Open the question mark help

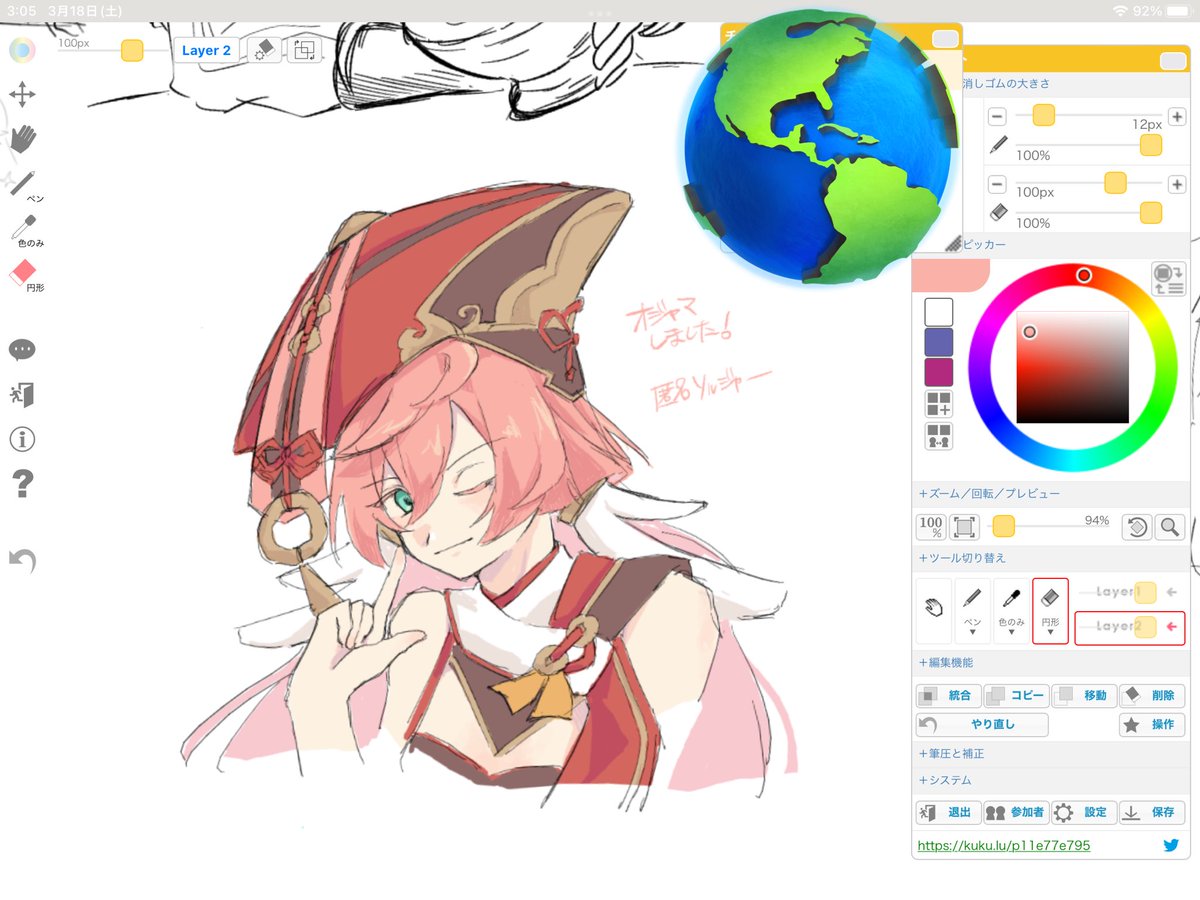pos(22,484)
